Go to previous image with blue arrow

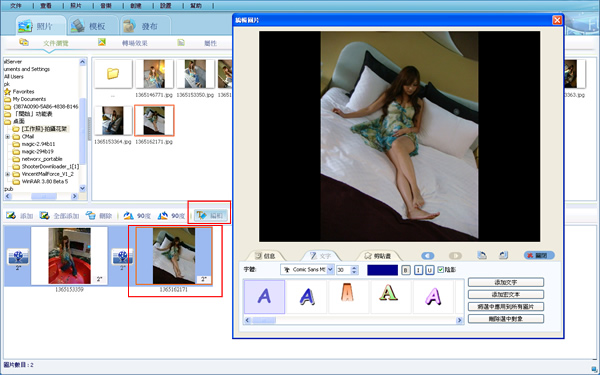(427, 256)
